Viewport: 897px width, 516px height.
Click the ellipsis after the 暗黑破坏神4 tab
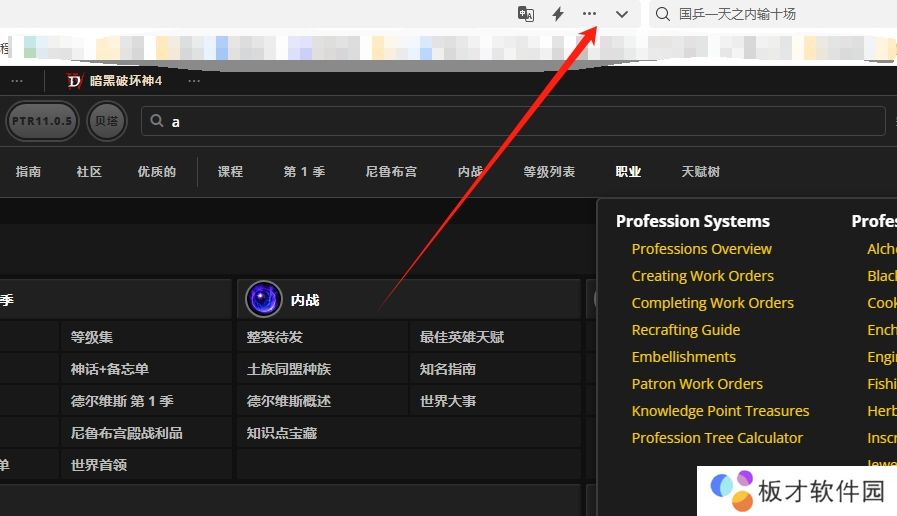[193, 80]
